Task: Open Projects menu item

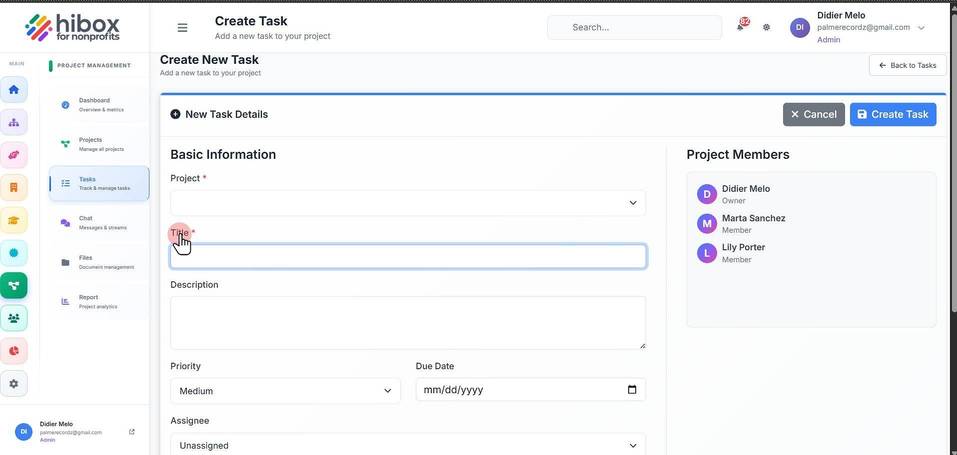Action: 99,144
